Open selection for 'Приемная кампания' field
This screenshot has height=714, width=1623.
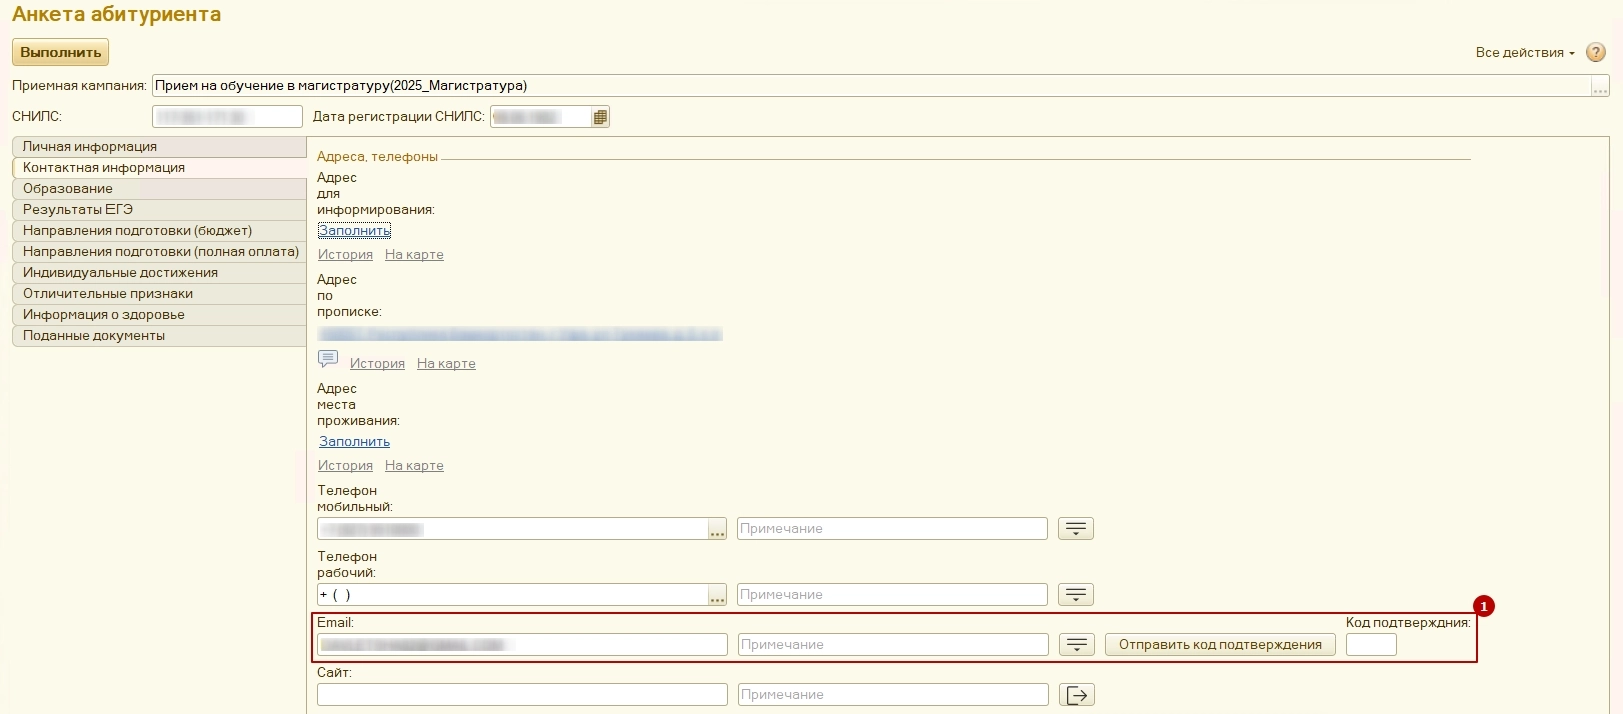(x=1600, y=87)
